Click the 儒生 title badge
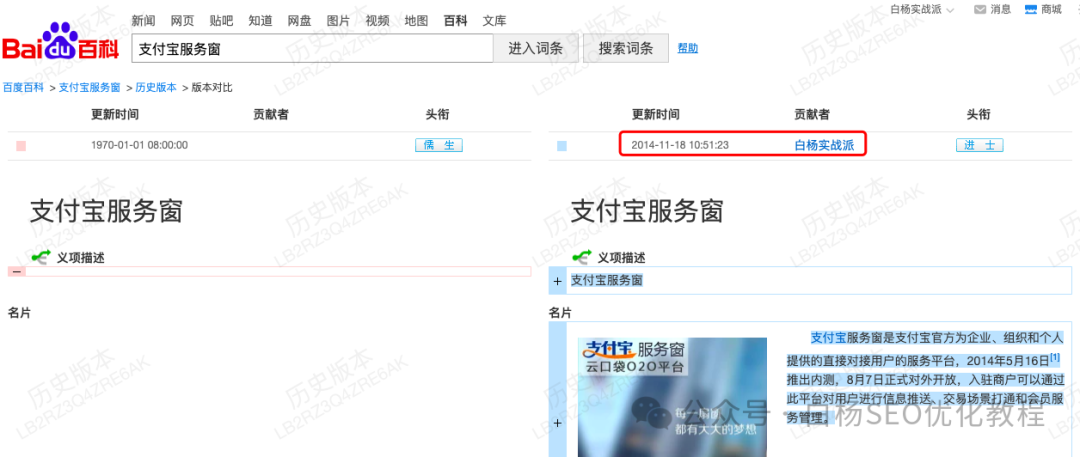 pyautogui.click(x=439, y=145)
